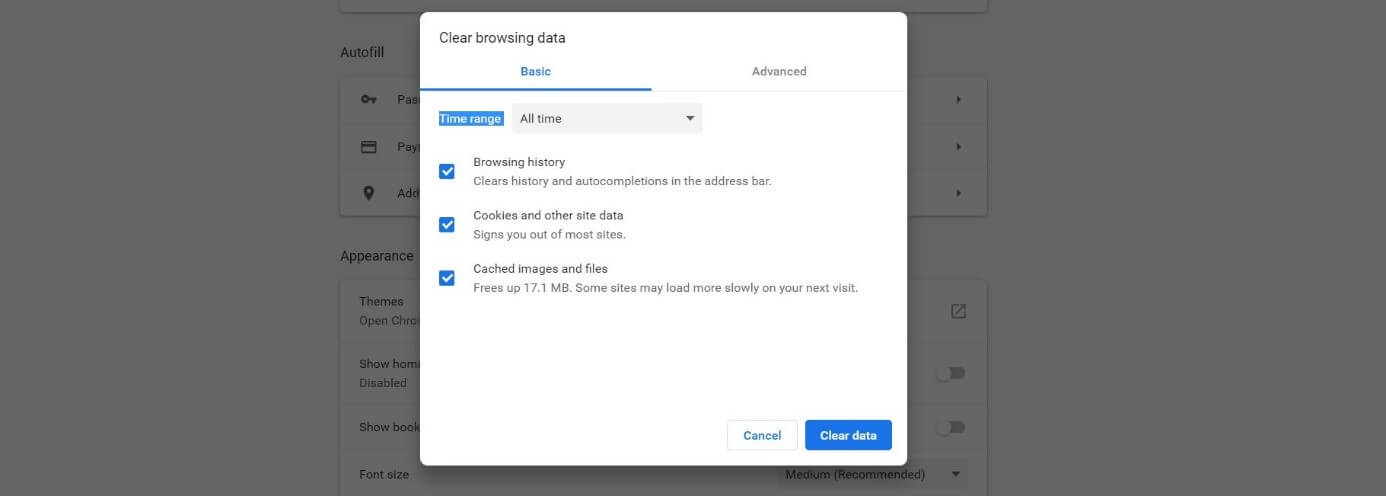Viewport: 1386px width, 496px height.
Task: Click the Appearance section heading
Action: click(377, 256)
